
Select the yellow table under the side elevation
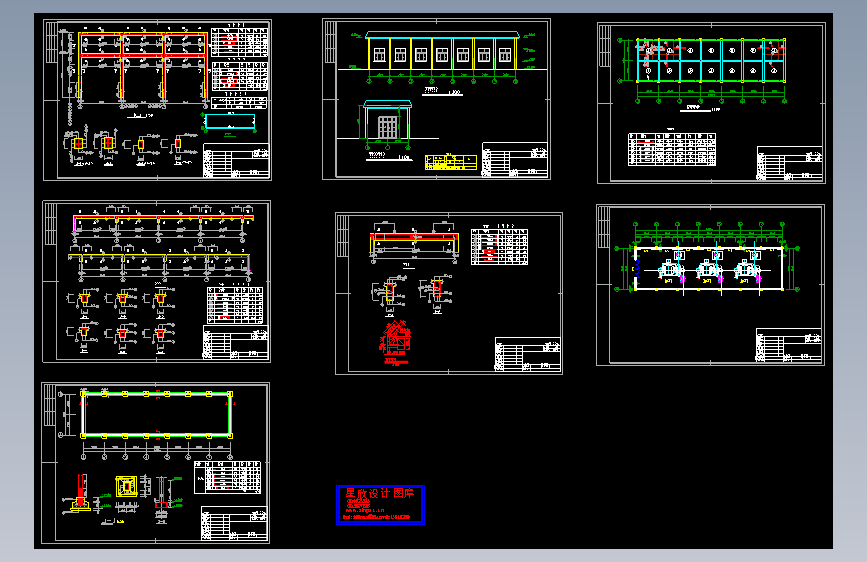(x=451, y=162)
